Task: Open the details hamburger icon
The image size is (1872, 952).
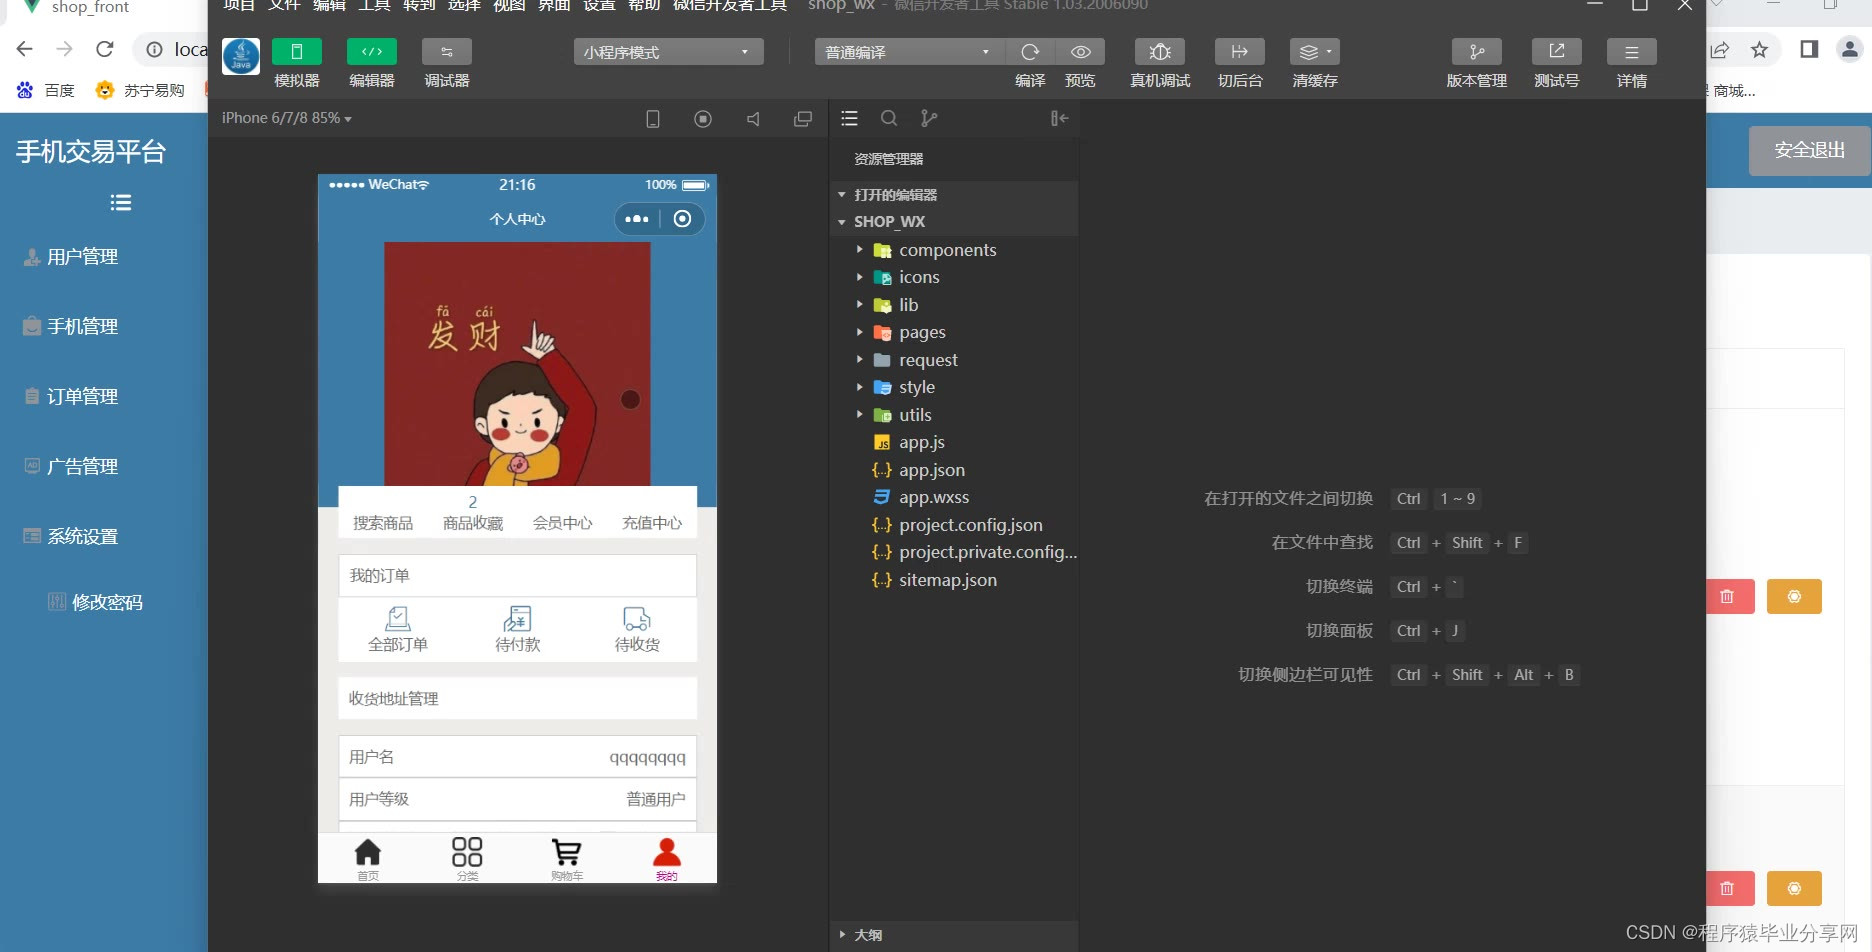Action: pos(1632,52)
